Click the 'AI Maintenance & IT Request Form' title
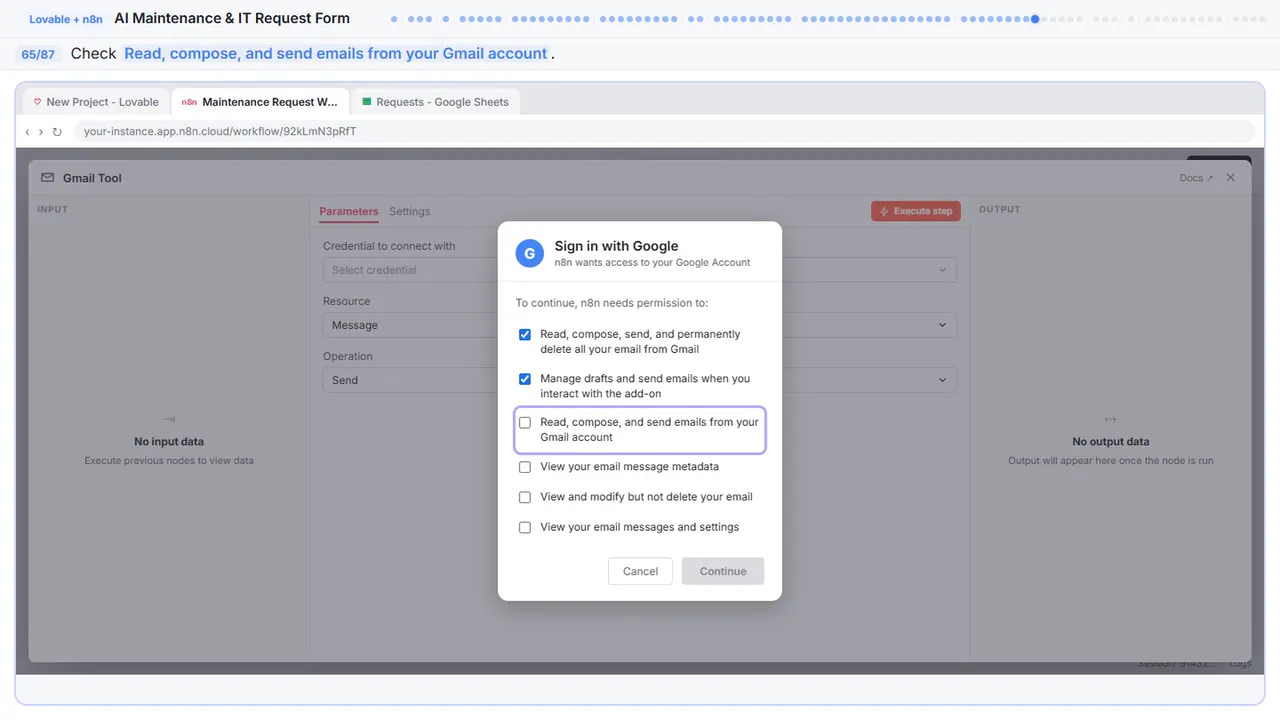1280x720 pixels. point(232,18)
